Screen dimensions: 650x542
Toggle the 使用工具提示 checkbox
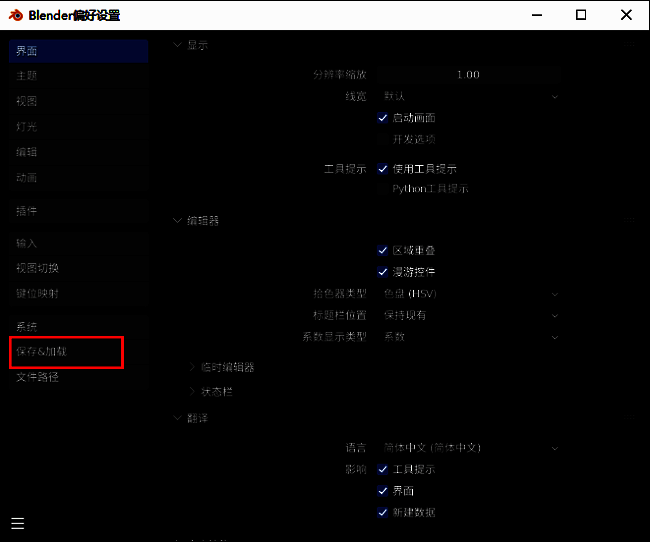pyautogui.click(x=383, y=169)
